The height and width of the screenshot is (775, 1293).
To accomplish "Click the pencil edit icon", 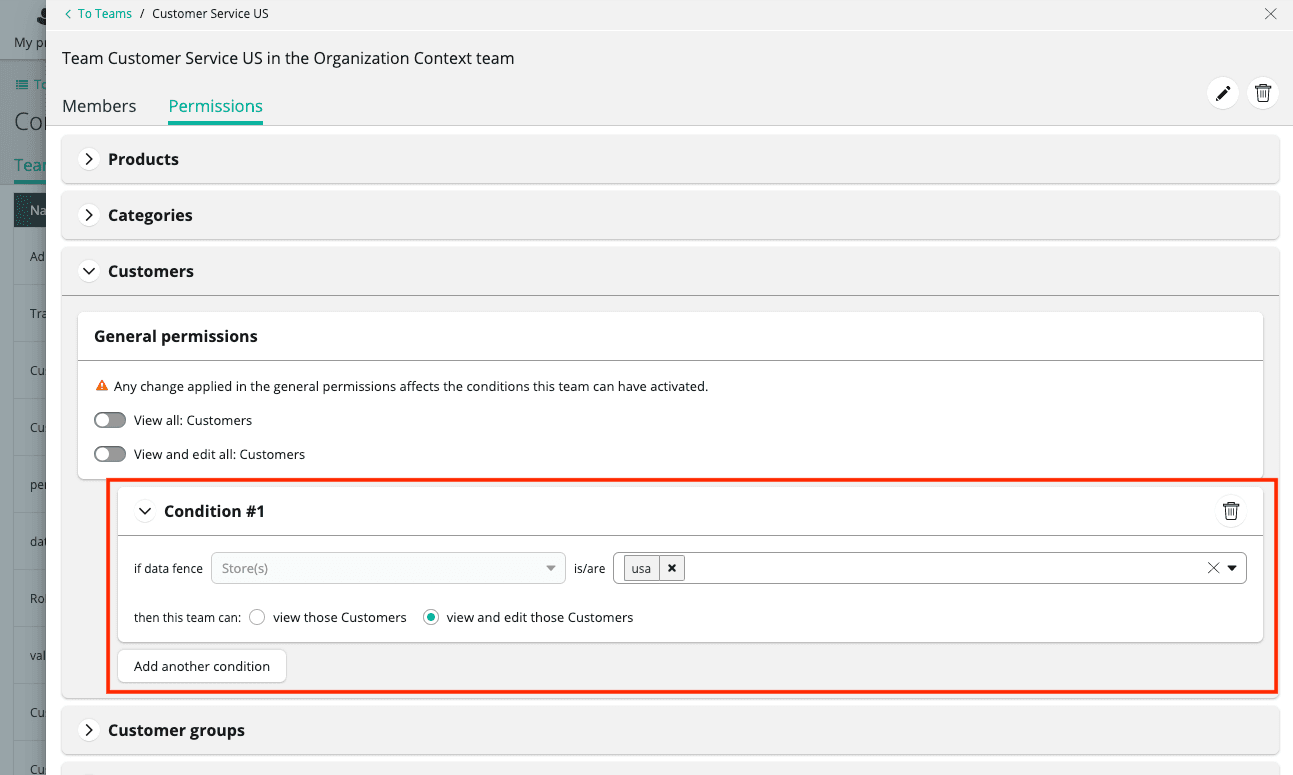I will click(x=1223, y=92).
